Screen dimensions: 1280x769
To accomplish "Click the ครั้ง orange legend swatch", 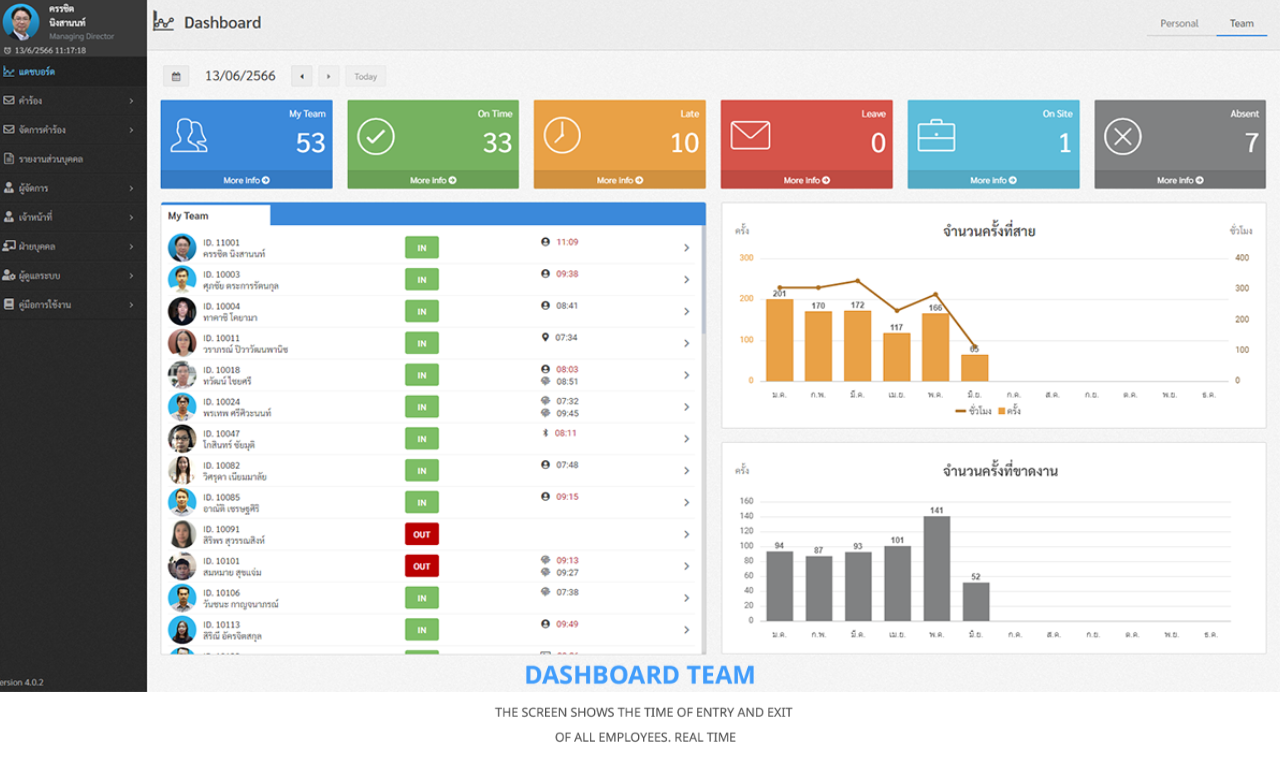I will [x=1001, y=411].
